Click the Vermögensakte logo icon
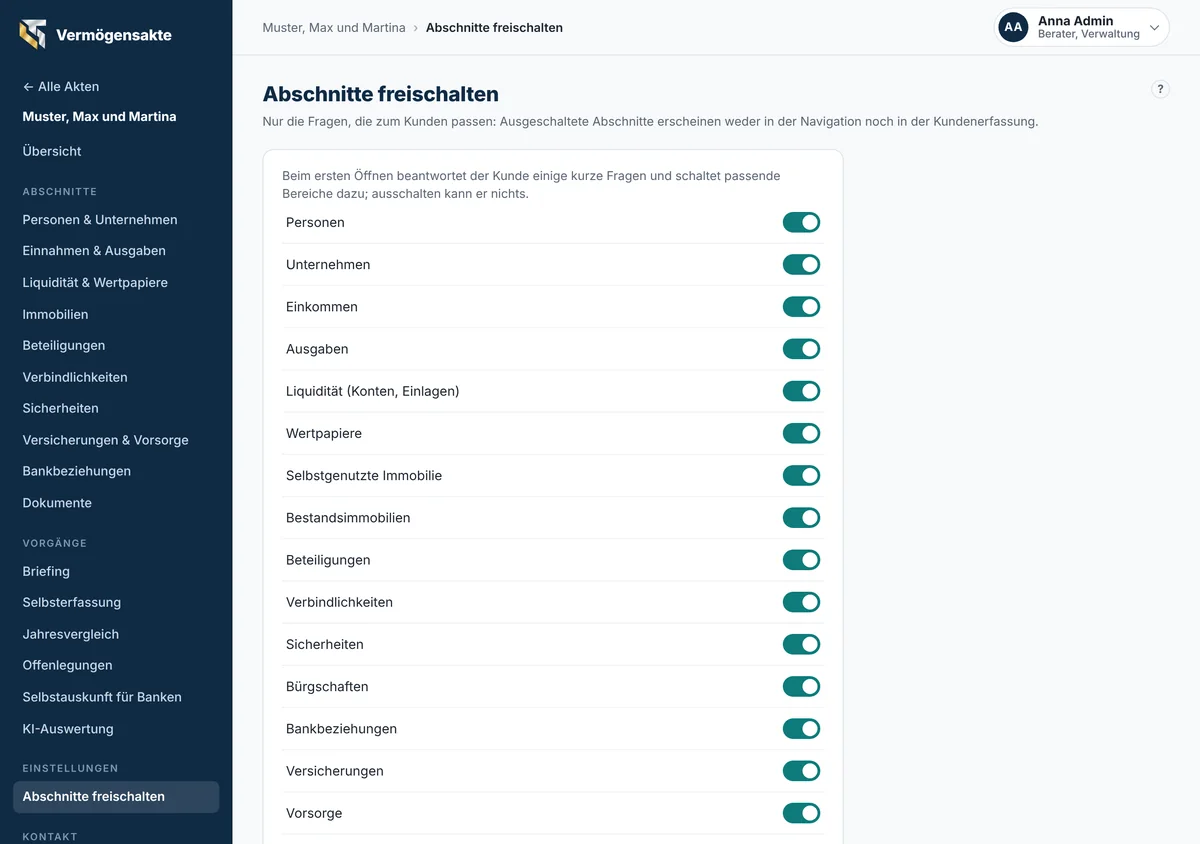 (x=32, y=34)
